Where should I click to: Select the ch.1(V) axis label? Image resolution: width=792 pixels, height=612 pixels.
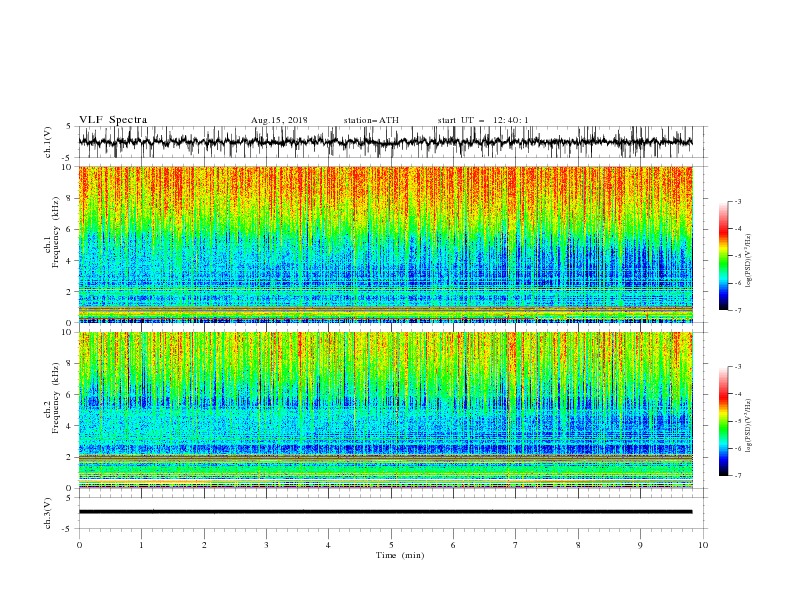[48, 142]
